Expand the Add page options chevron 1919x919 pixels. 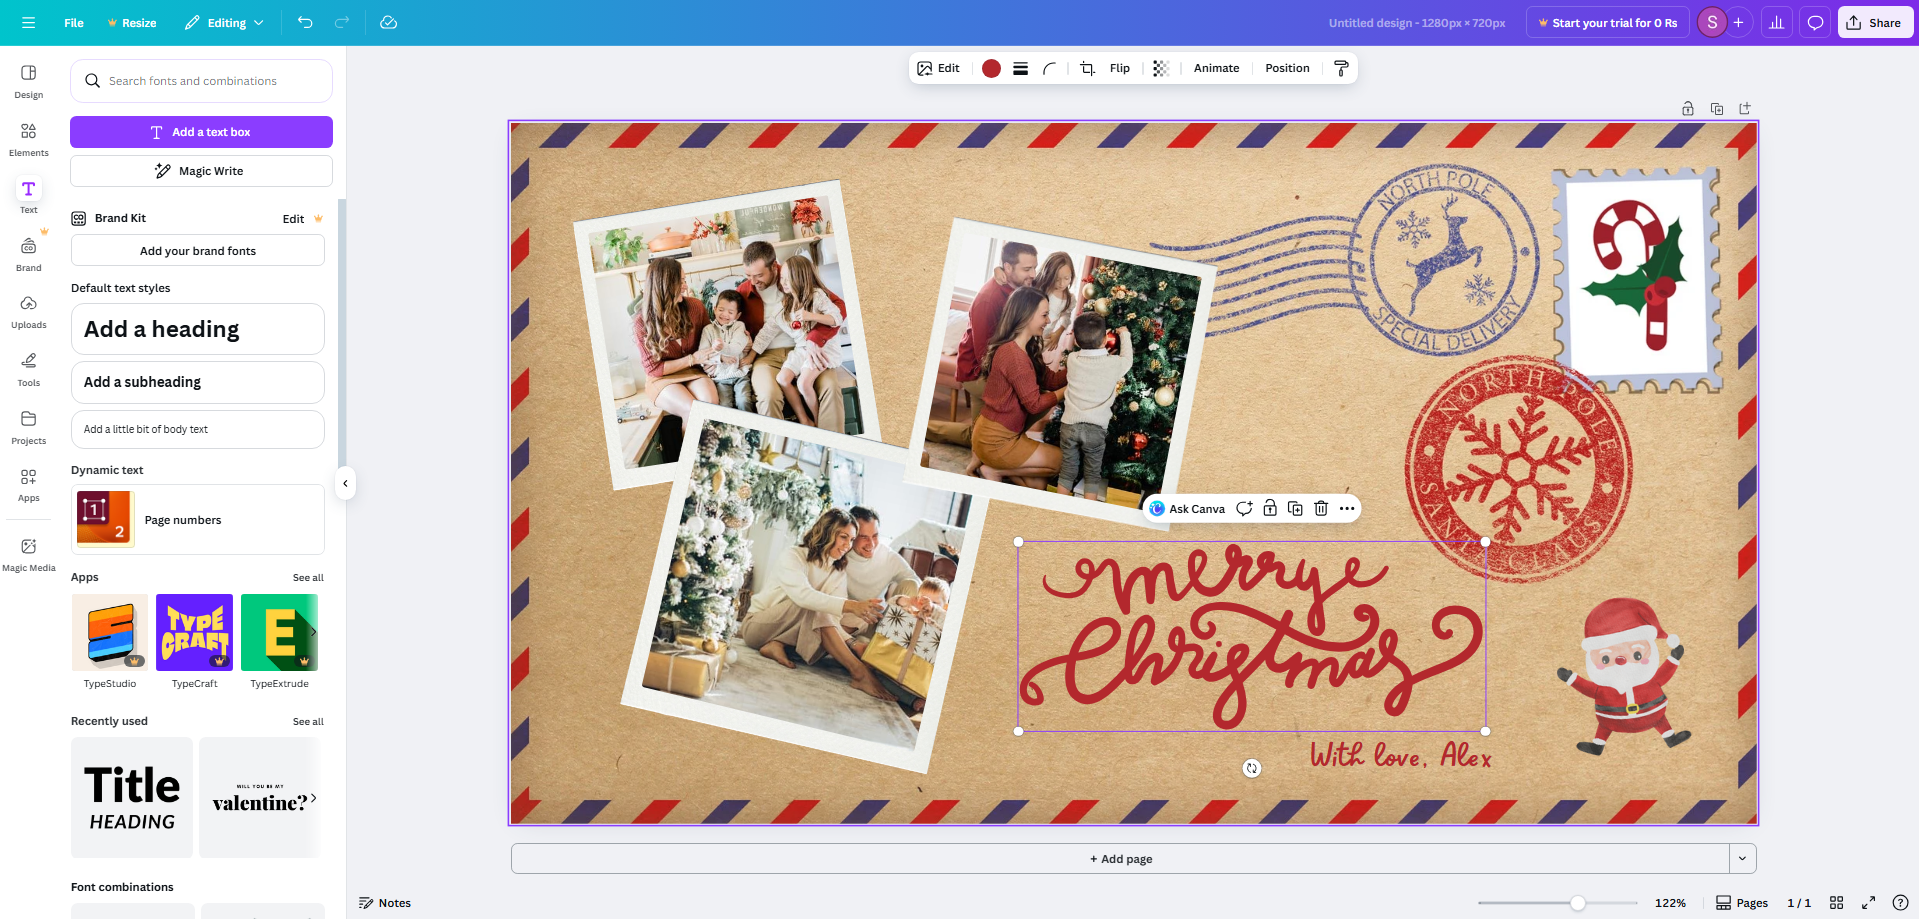(1742, 858)
